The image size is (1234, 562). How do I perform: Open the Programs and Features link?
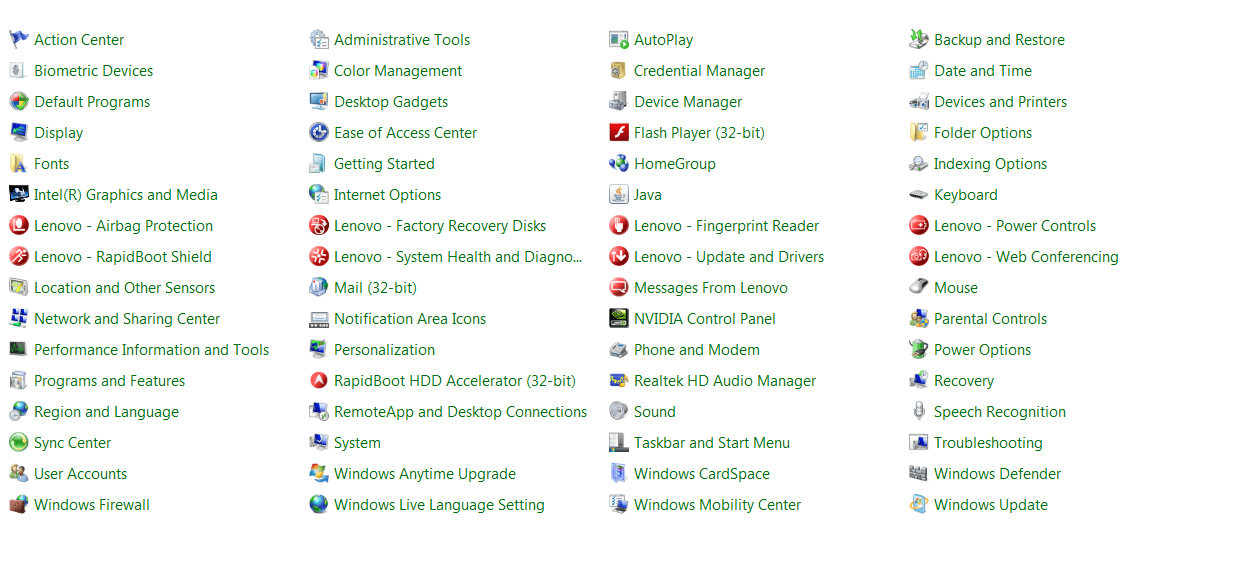(110, 381)
